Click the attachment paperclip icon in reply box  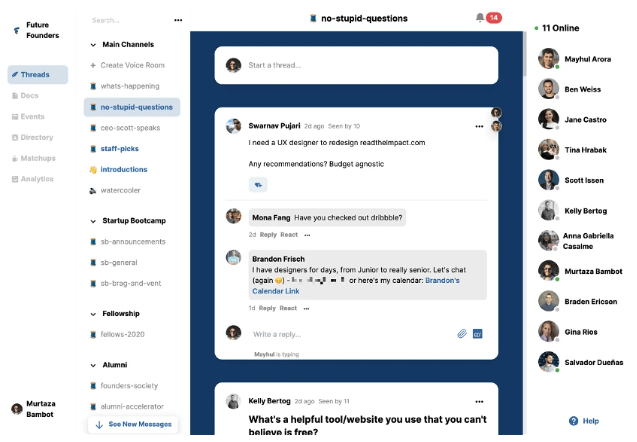pyautogui.click(x=462, y=333)
